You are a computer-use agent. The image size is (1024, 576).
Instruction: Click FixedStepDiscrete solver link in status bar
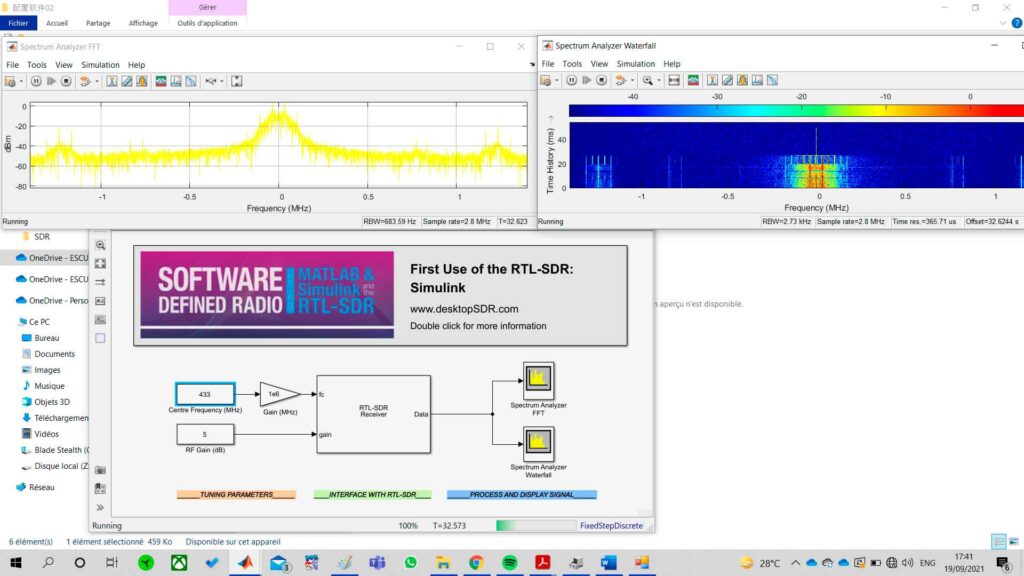point(611,526)
